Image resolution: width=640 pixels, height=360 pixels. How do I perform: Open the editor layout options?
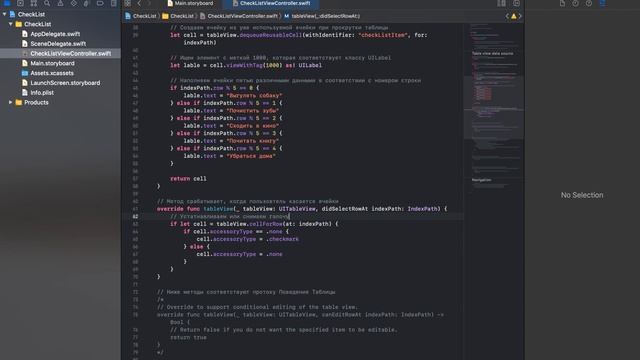click(x=501, y=3)
